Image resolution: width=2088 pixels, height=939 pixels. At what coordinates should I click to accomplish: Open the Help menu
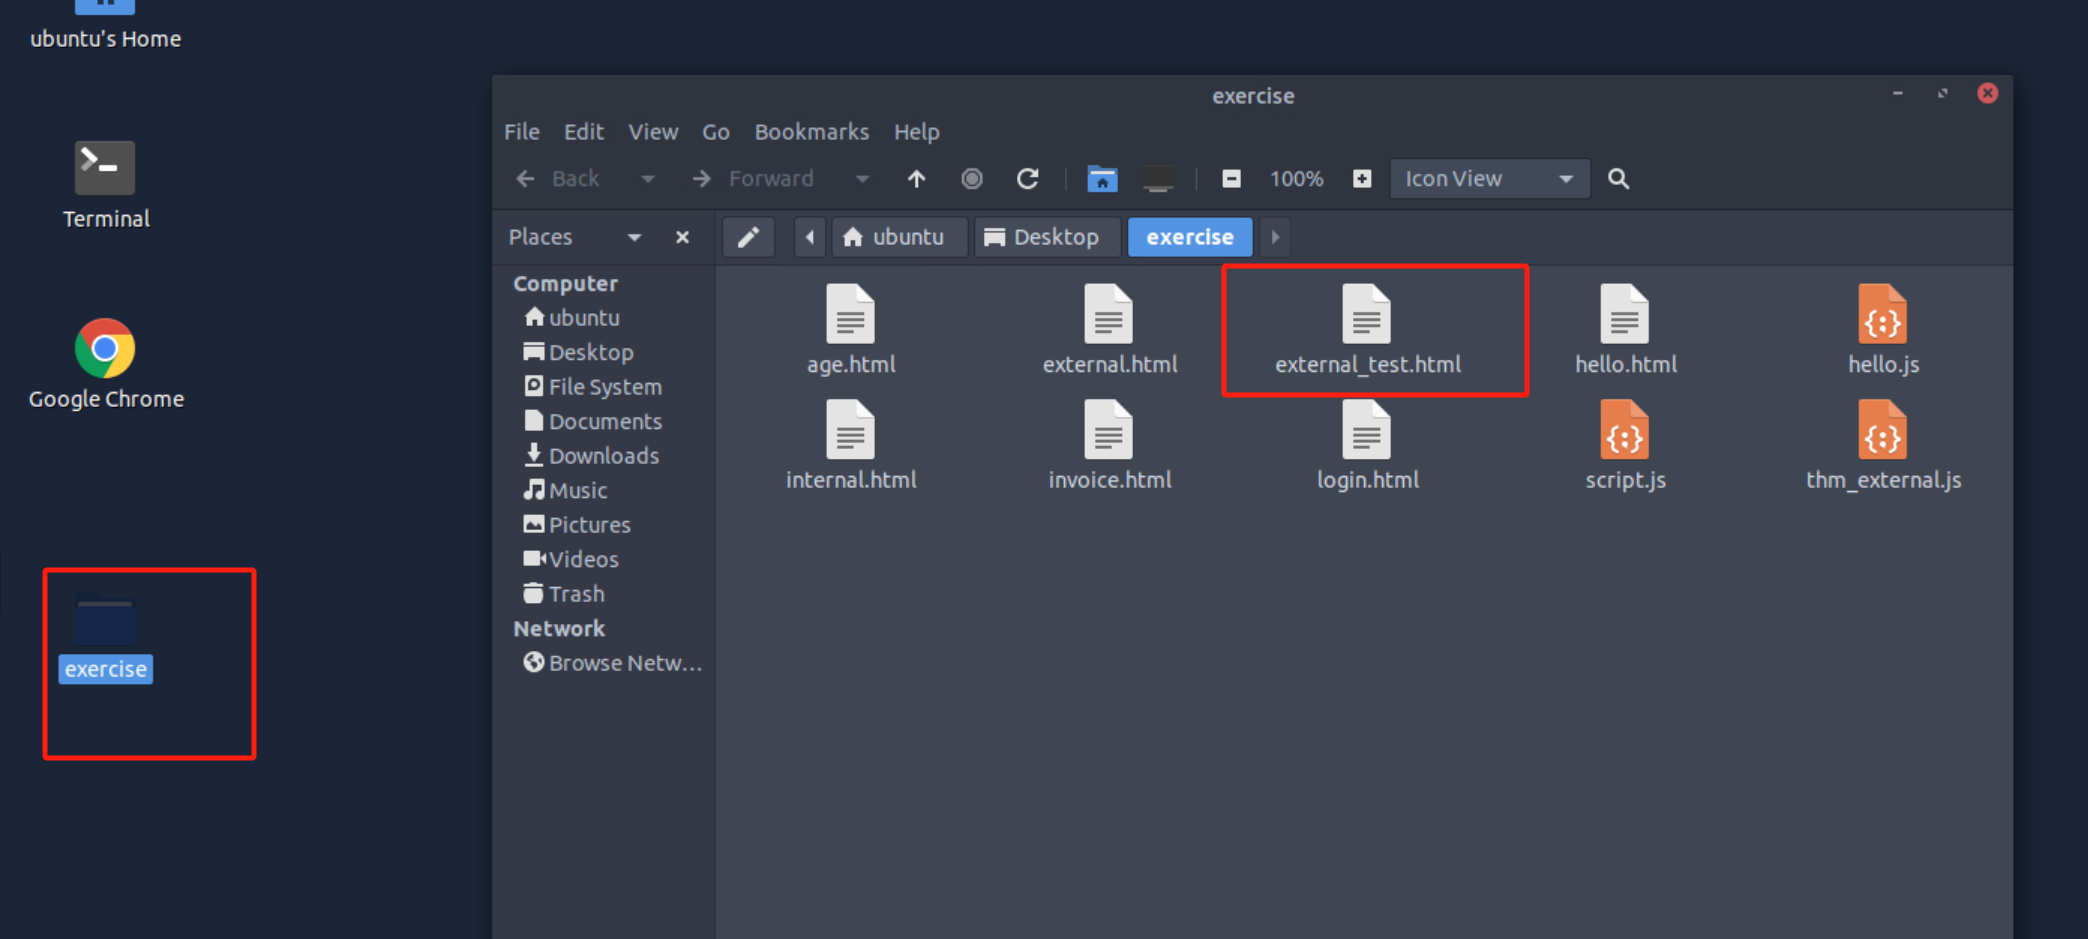[x=916, y=132]
